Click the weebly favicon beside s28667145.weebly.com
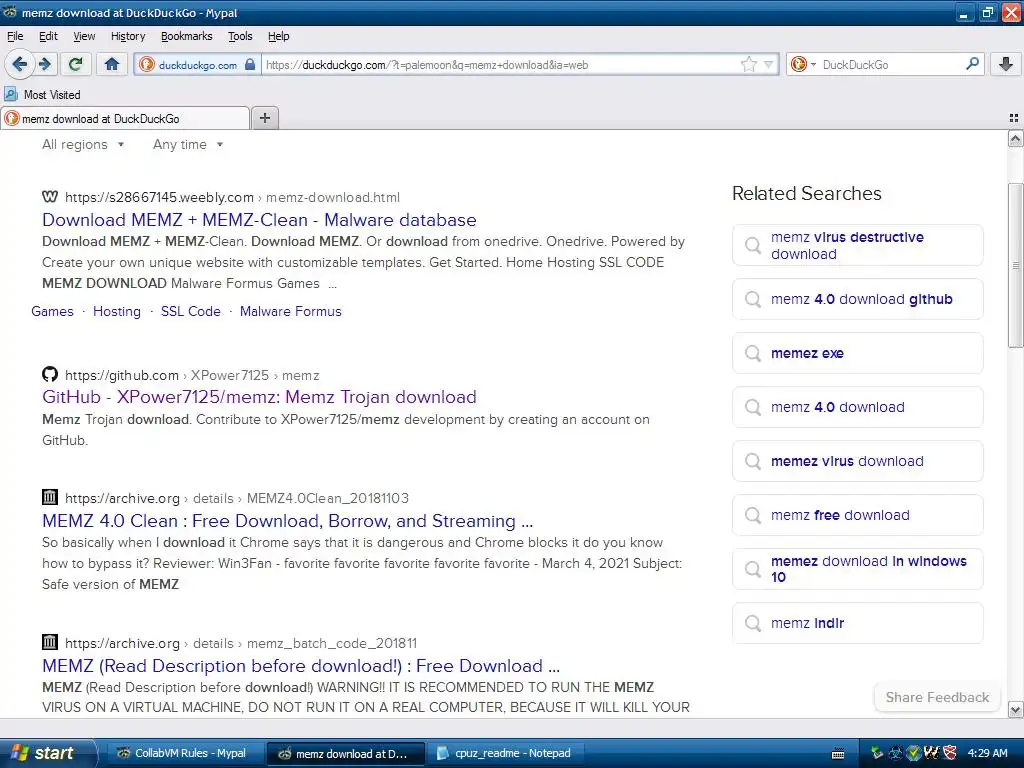 pyautogui.click(x=50, y=197)
